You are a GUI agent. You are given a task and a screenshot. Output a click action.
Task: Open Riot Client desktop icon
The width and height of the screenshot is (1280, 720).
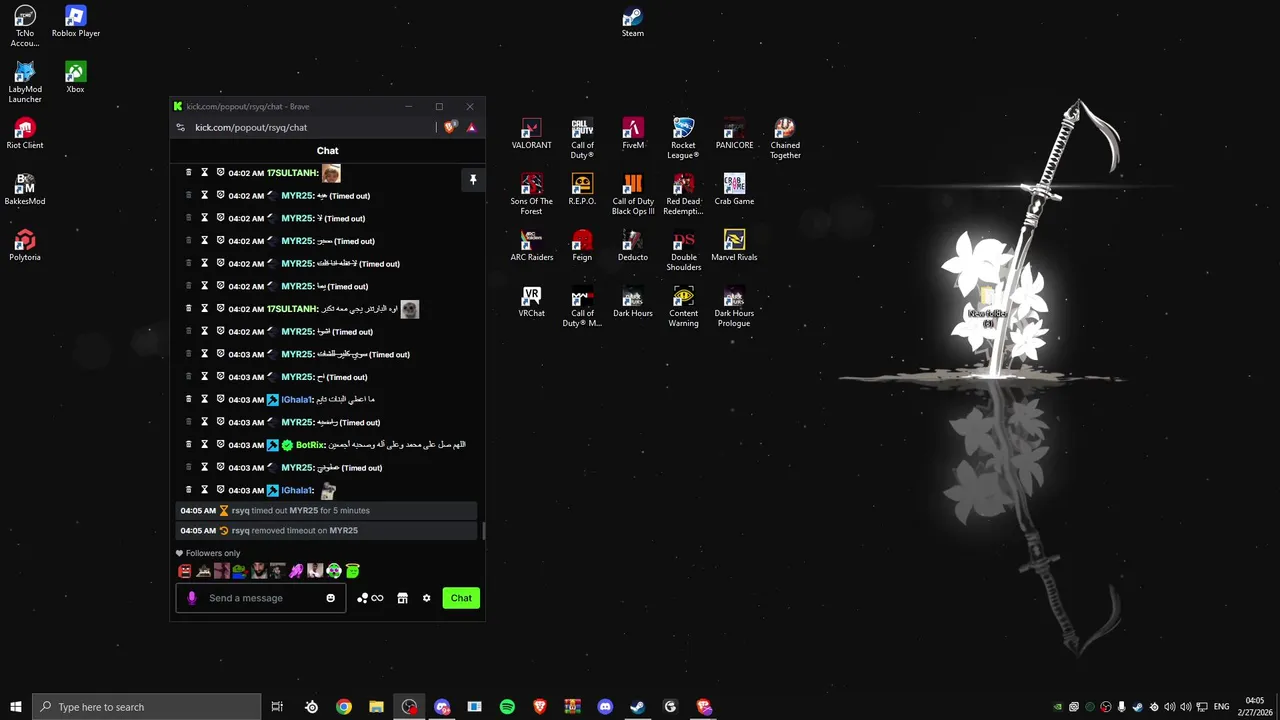(25, 133)
